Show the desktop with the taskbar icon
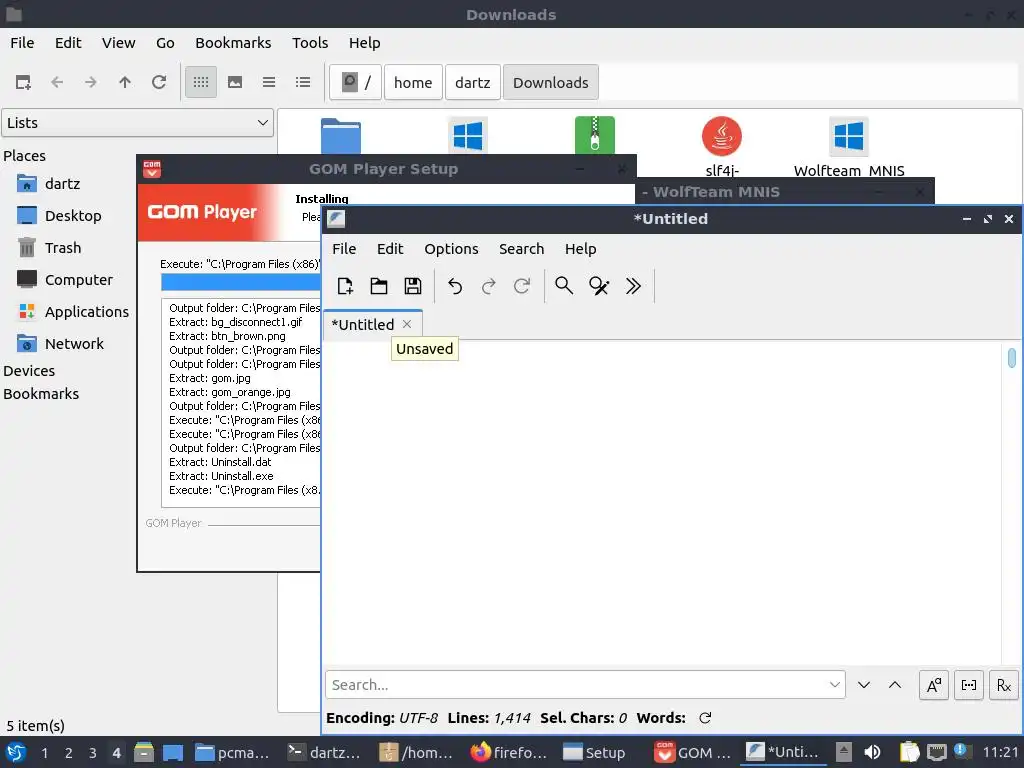This screenshot has height=768, width=1024. click(x=172, y=753)
